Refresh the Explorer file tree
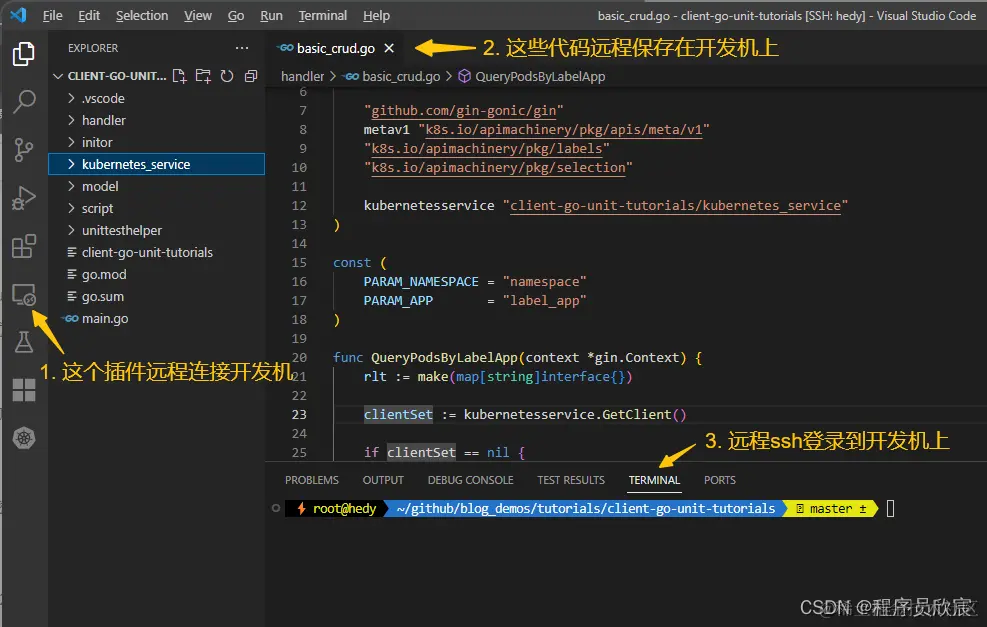Viewport: 987px width, 627px height. (227, 76)
